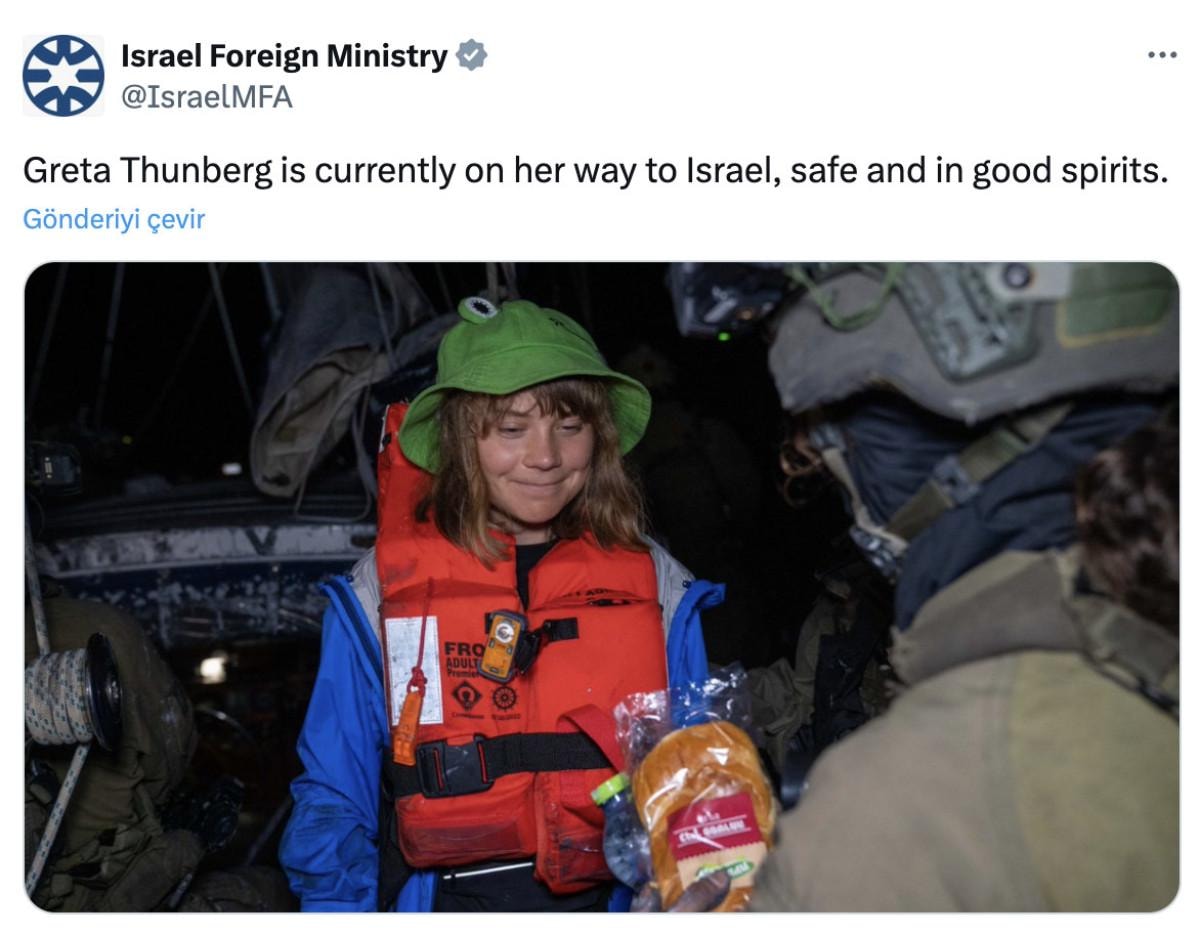
Task: Click the life jacket's orange light device
Action: click(502, 647)
